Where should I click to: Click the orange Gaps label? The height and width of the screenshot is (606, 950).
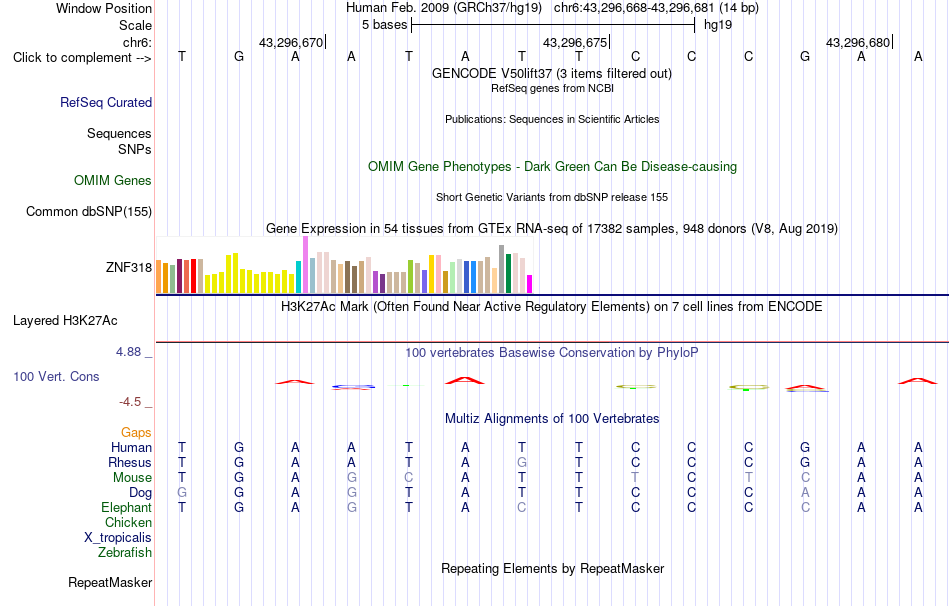pos(136,432)
